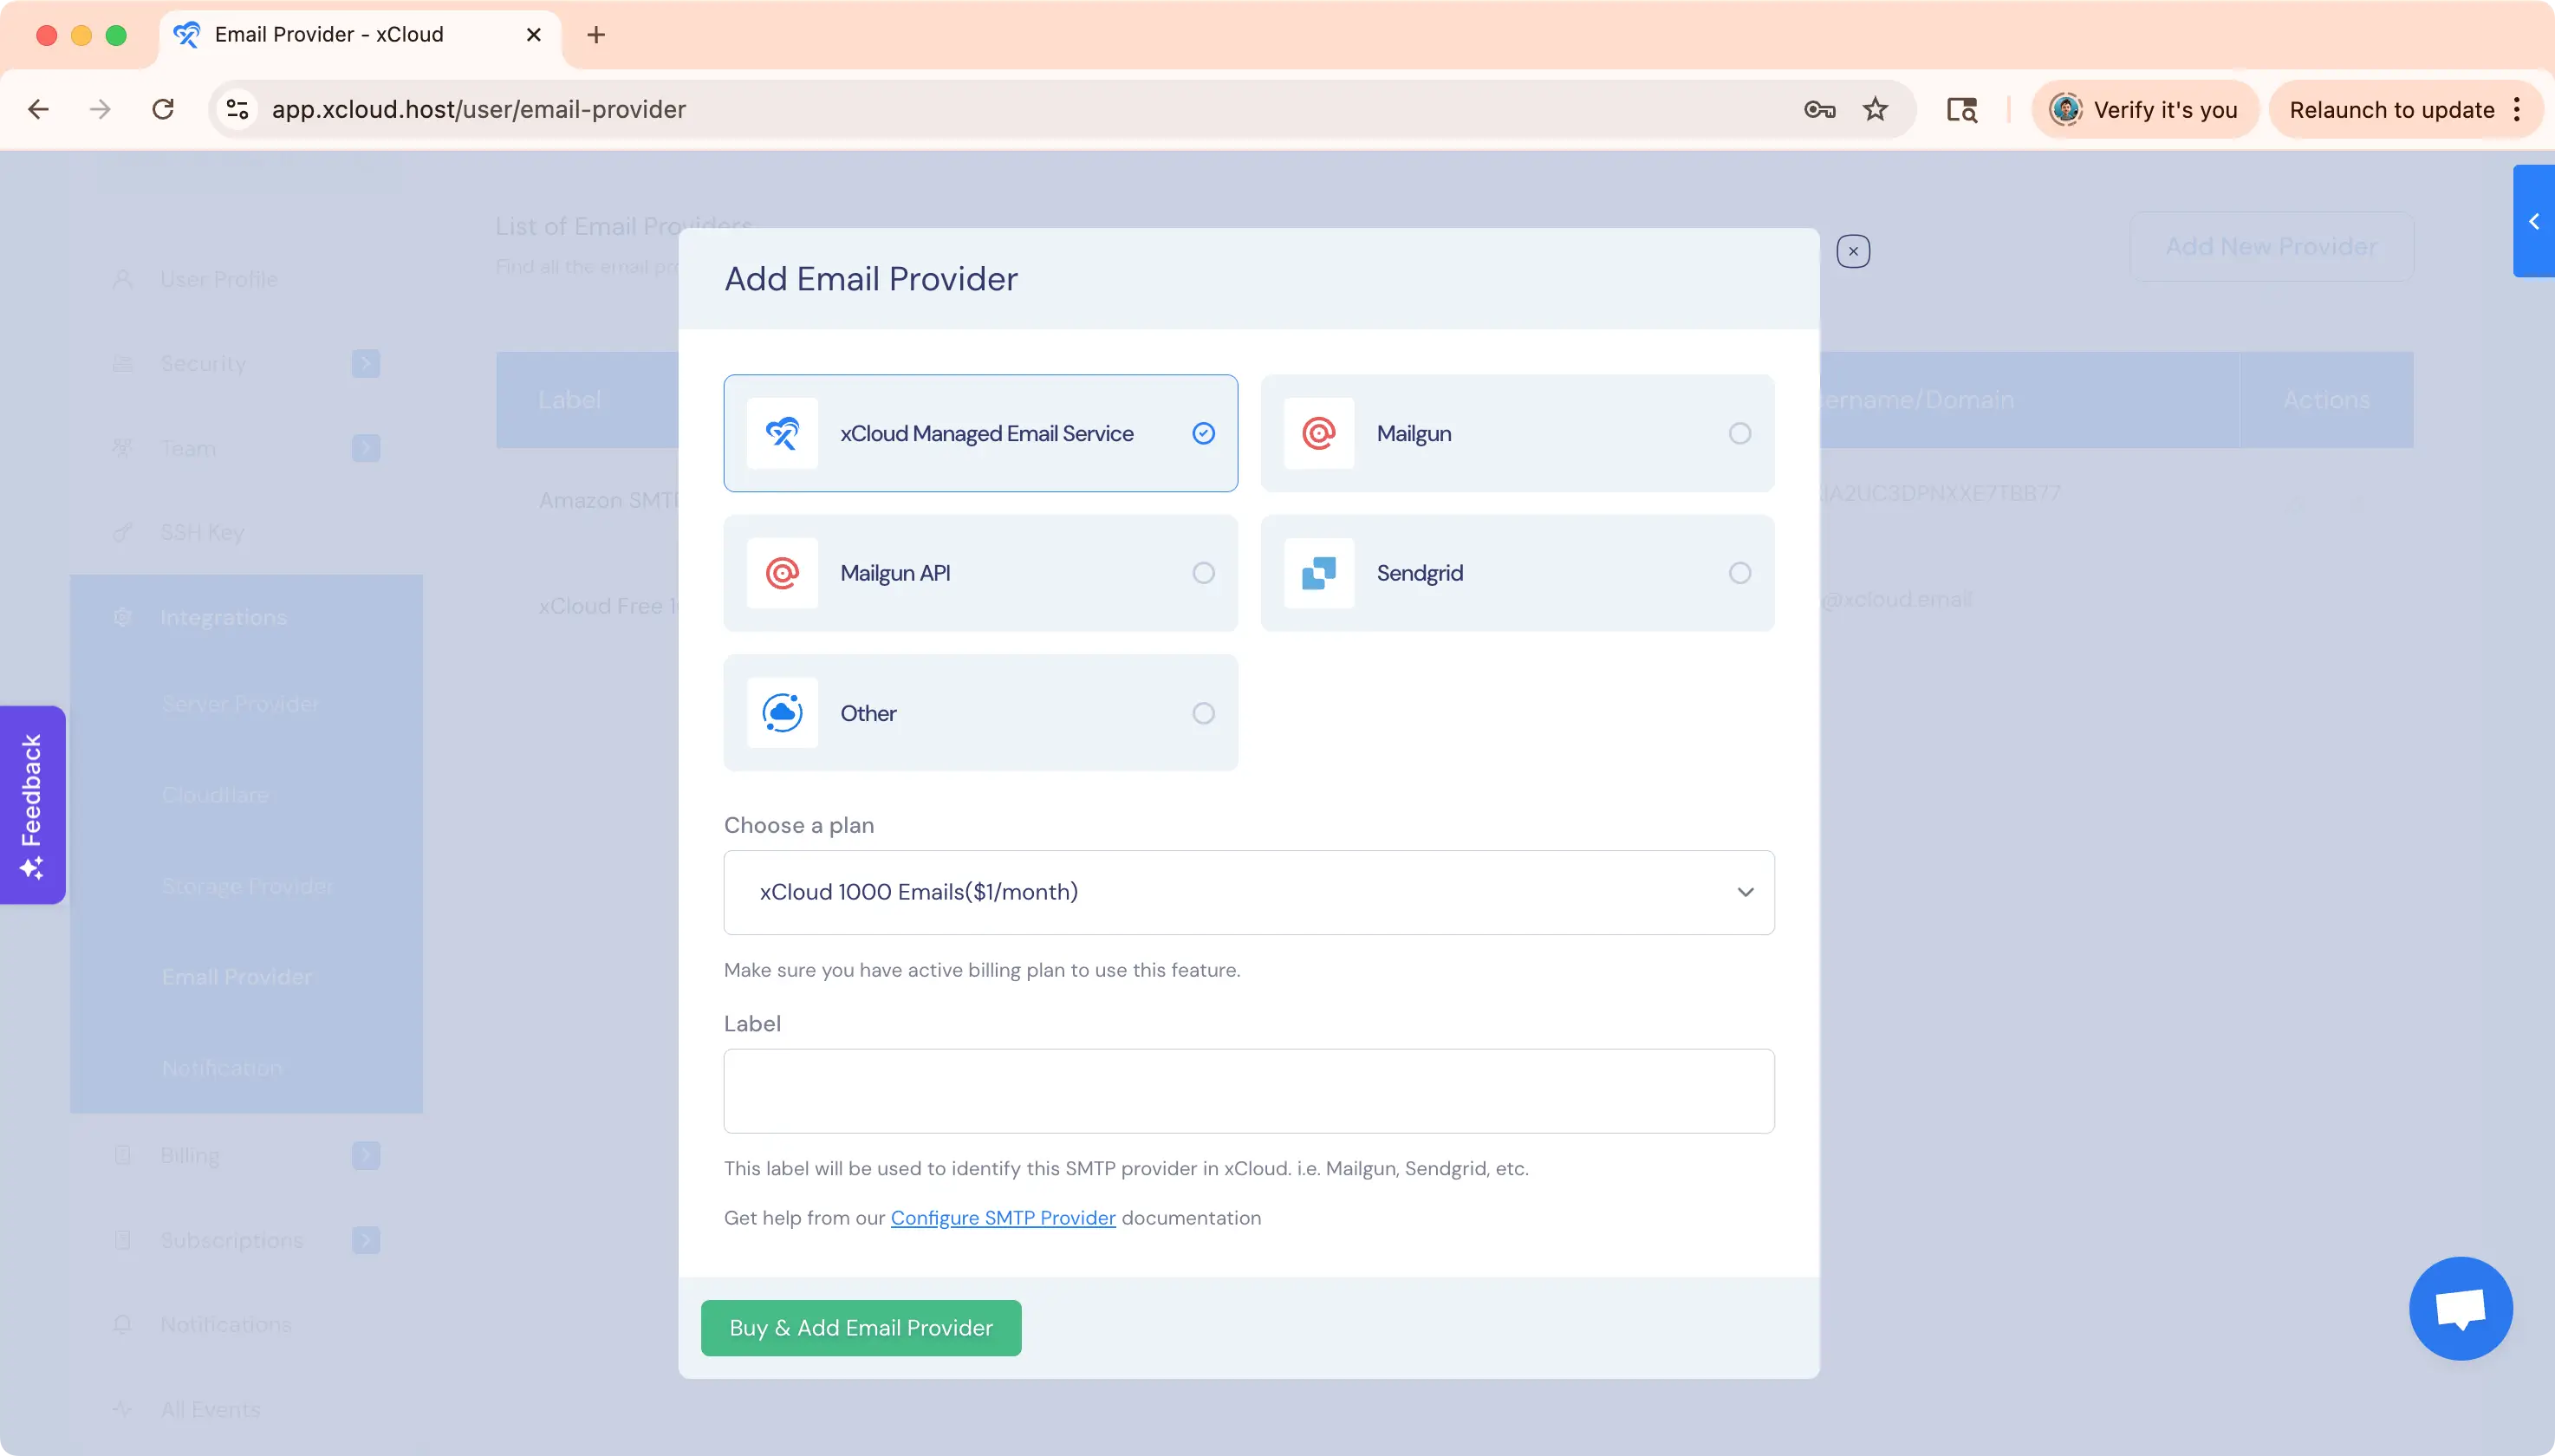2555x1456 pixels.
Task: Open Cloudflare submenu item
Action: coord(215,795)
